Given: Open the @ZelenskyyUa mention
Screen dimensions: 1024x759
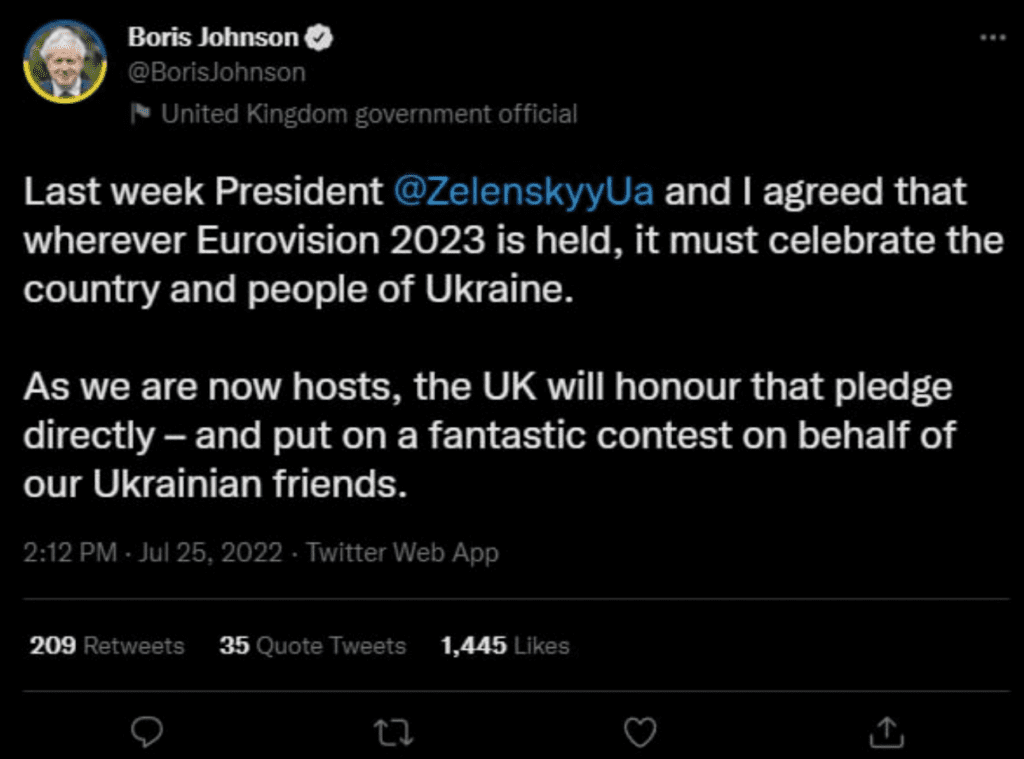Looking at the screenshot, I should coord(525,192).
